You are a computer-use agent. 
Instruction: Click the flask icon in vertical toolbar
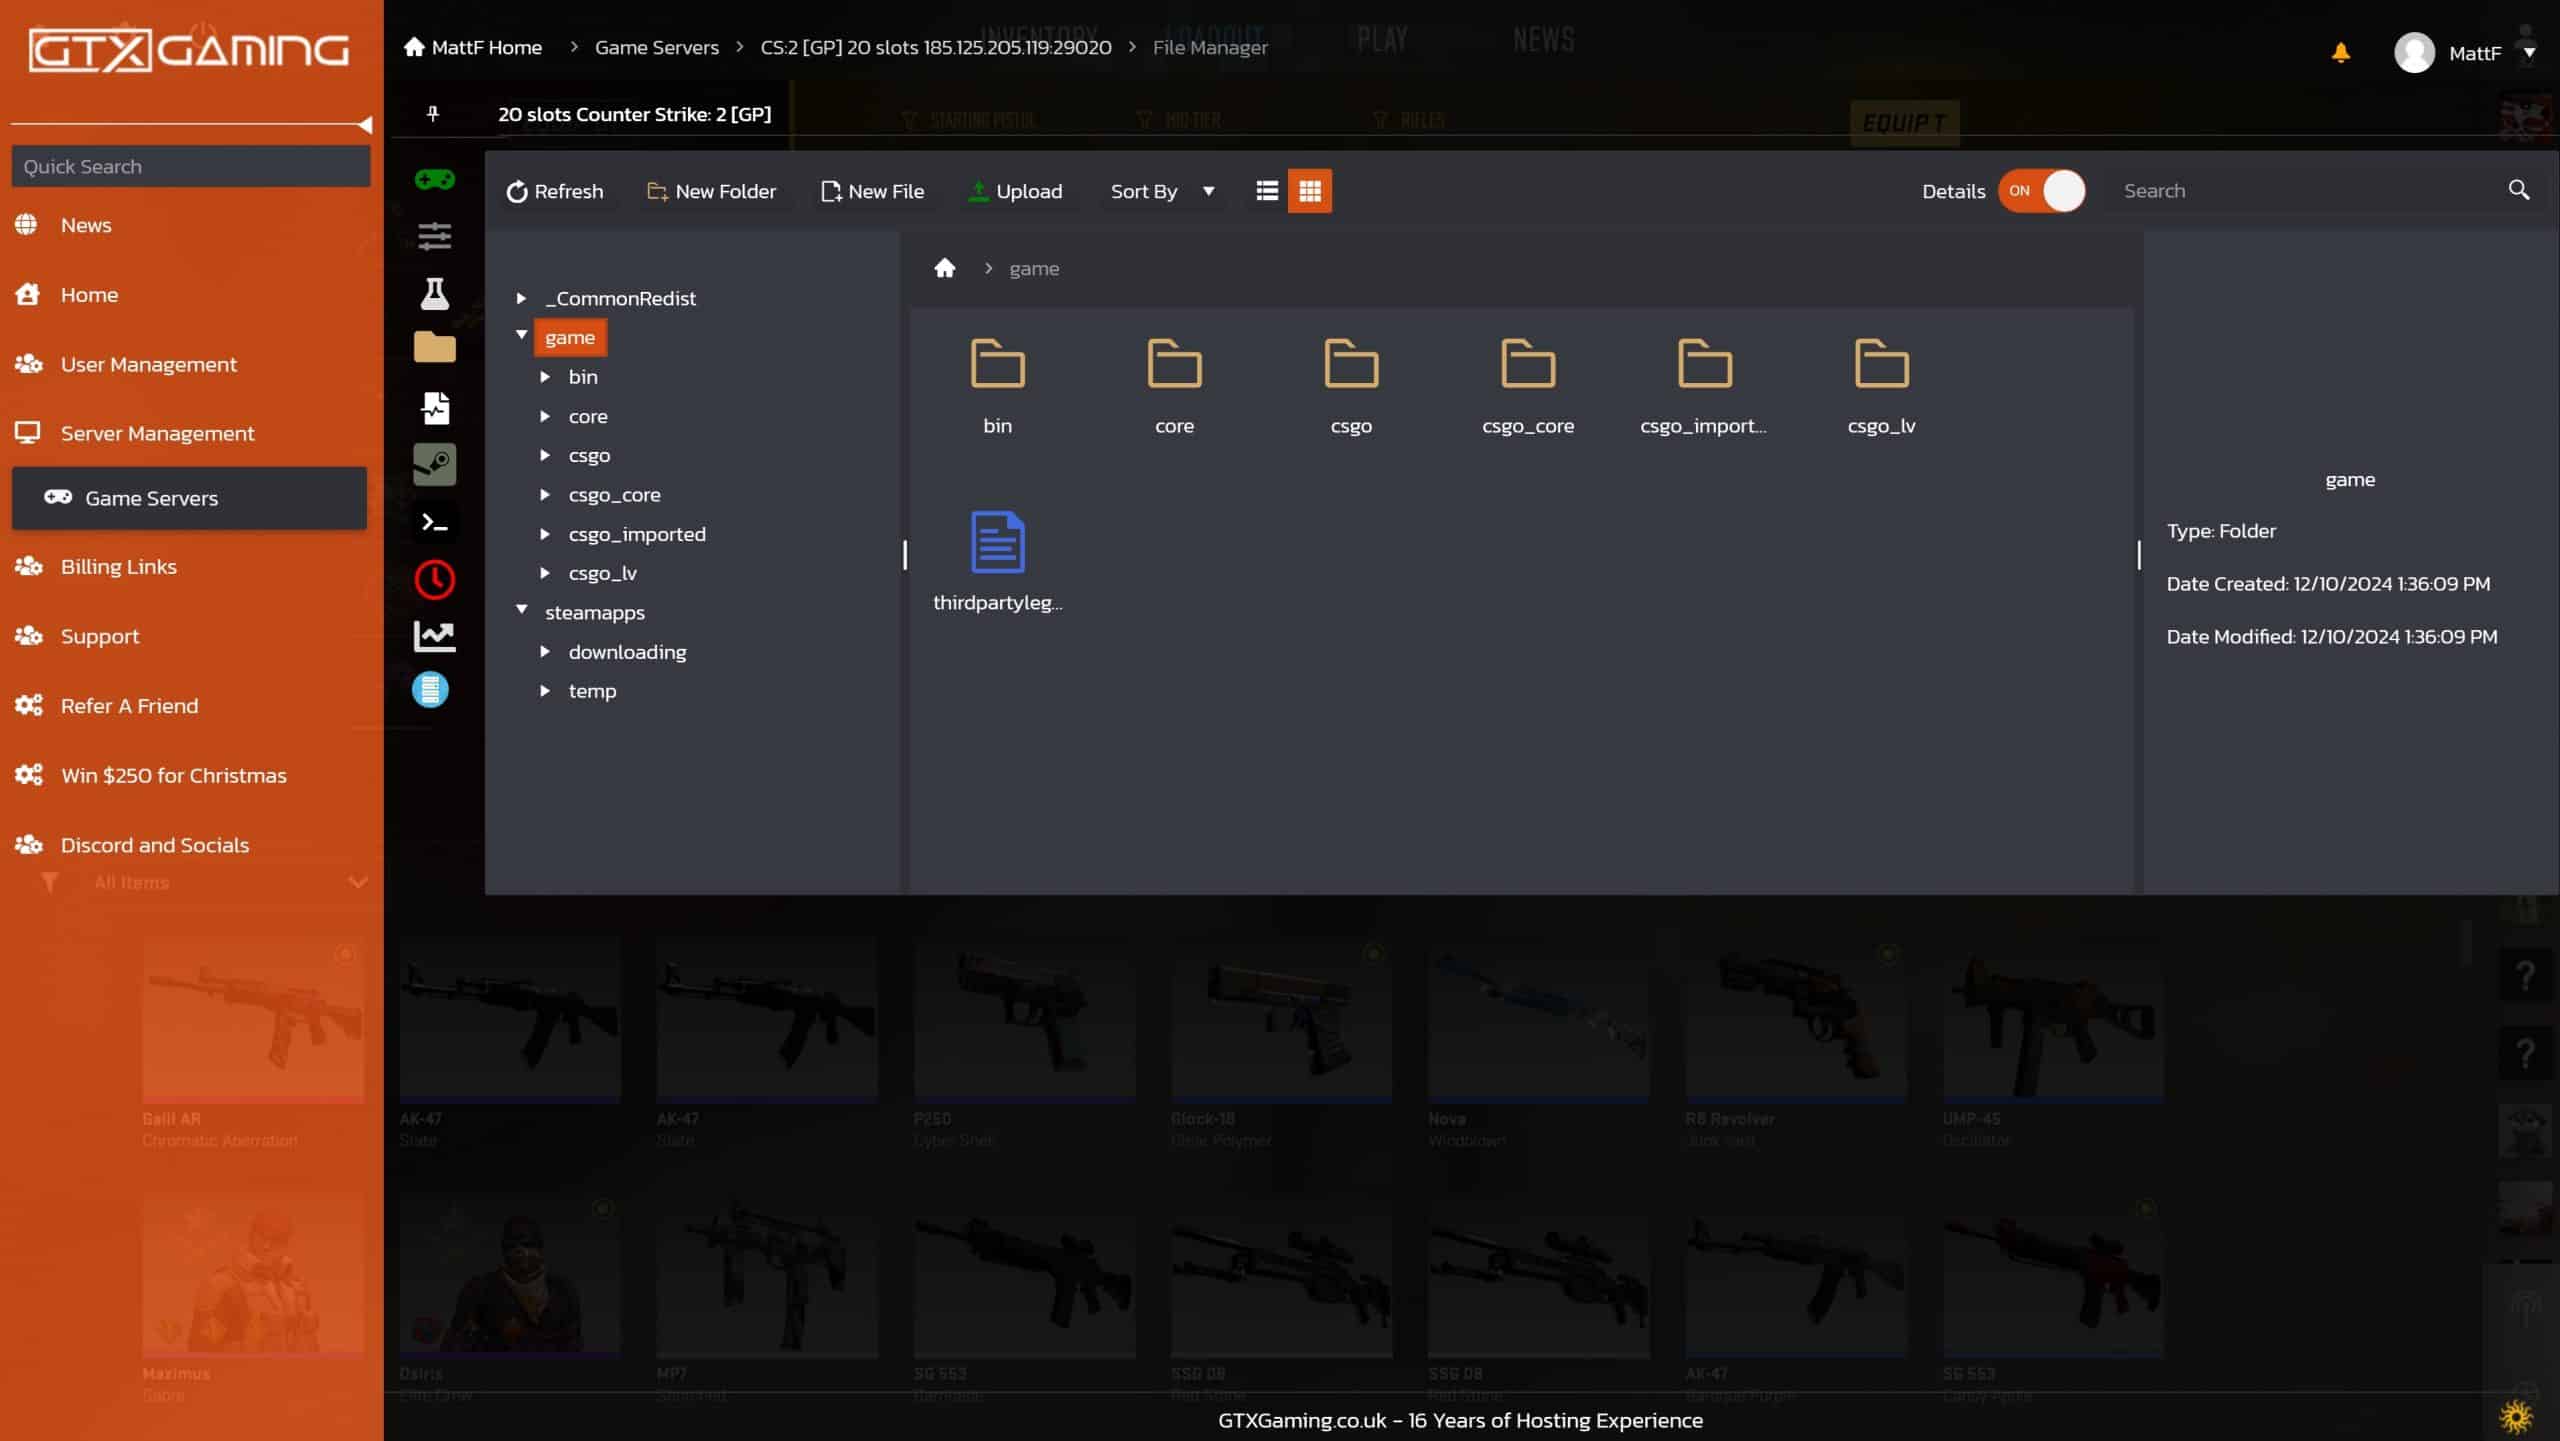click(x=434, y=294)
